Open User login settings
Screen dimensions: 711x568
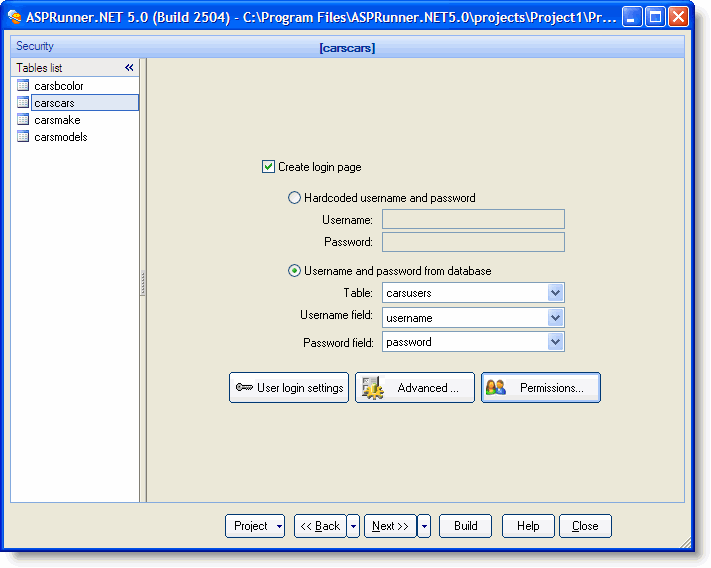(289, 388)
